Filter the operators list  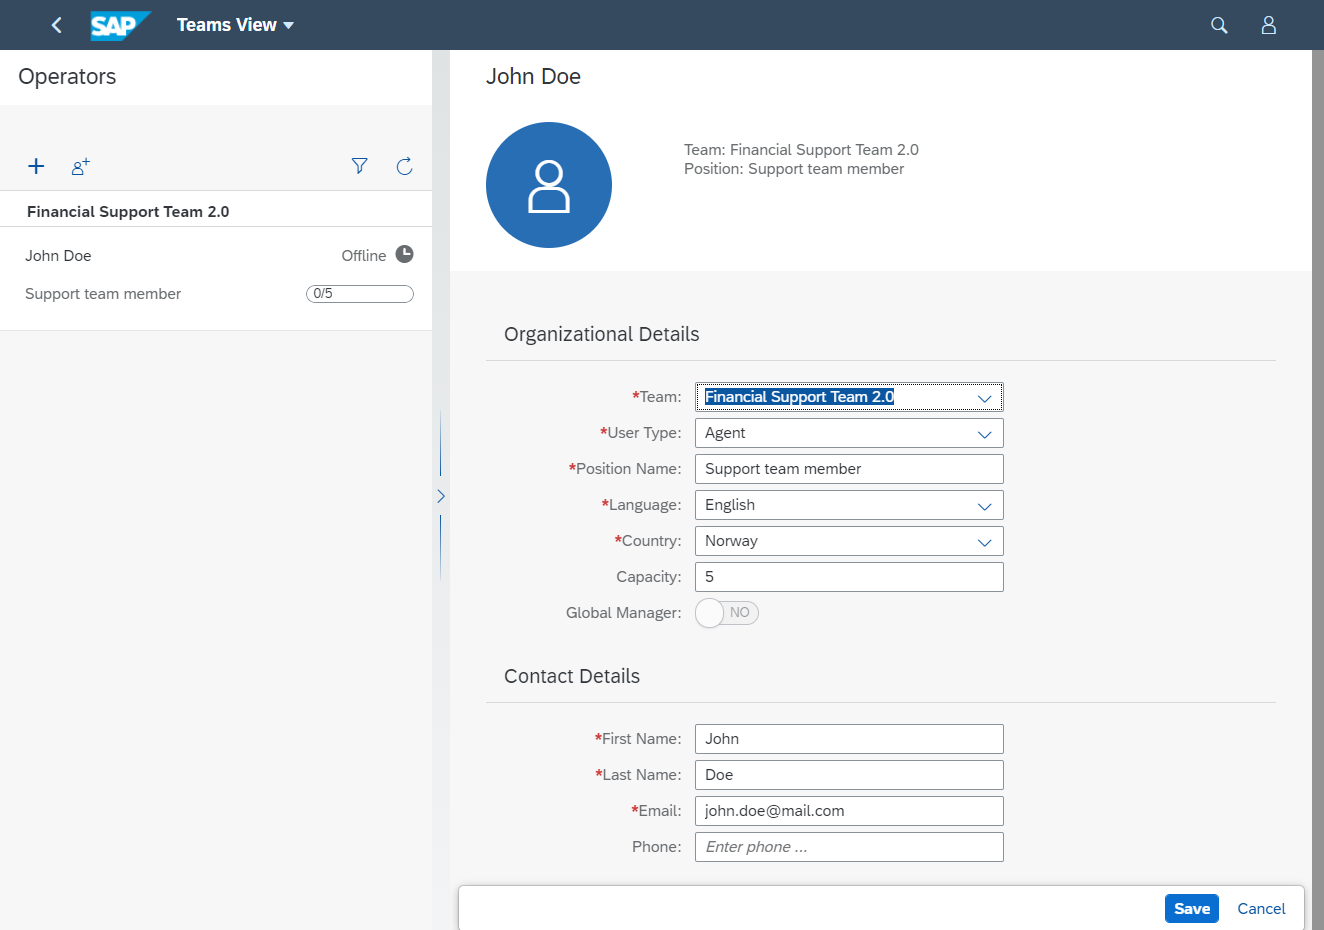[x=360, y=166]
